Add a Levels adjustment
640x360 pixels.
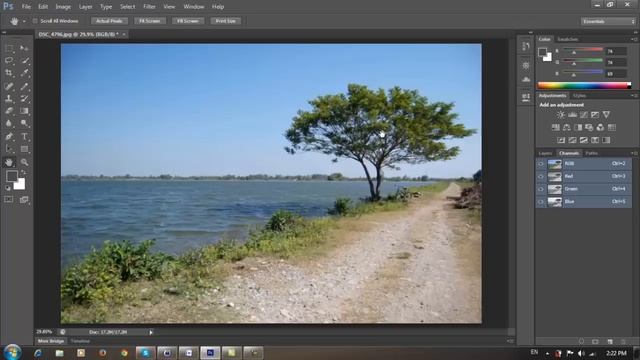coord(572,115)
